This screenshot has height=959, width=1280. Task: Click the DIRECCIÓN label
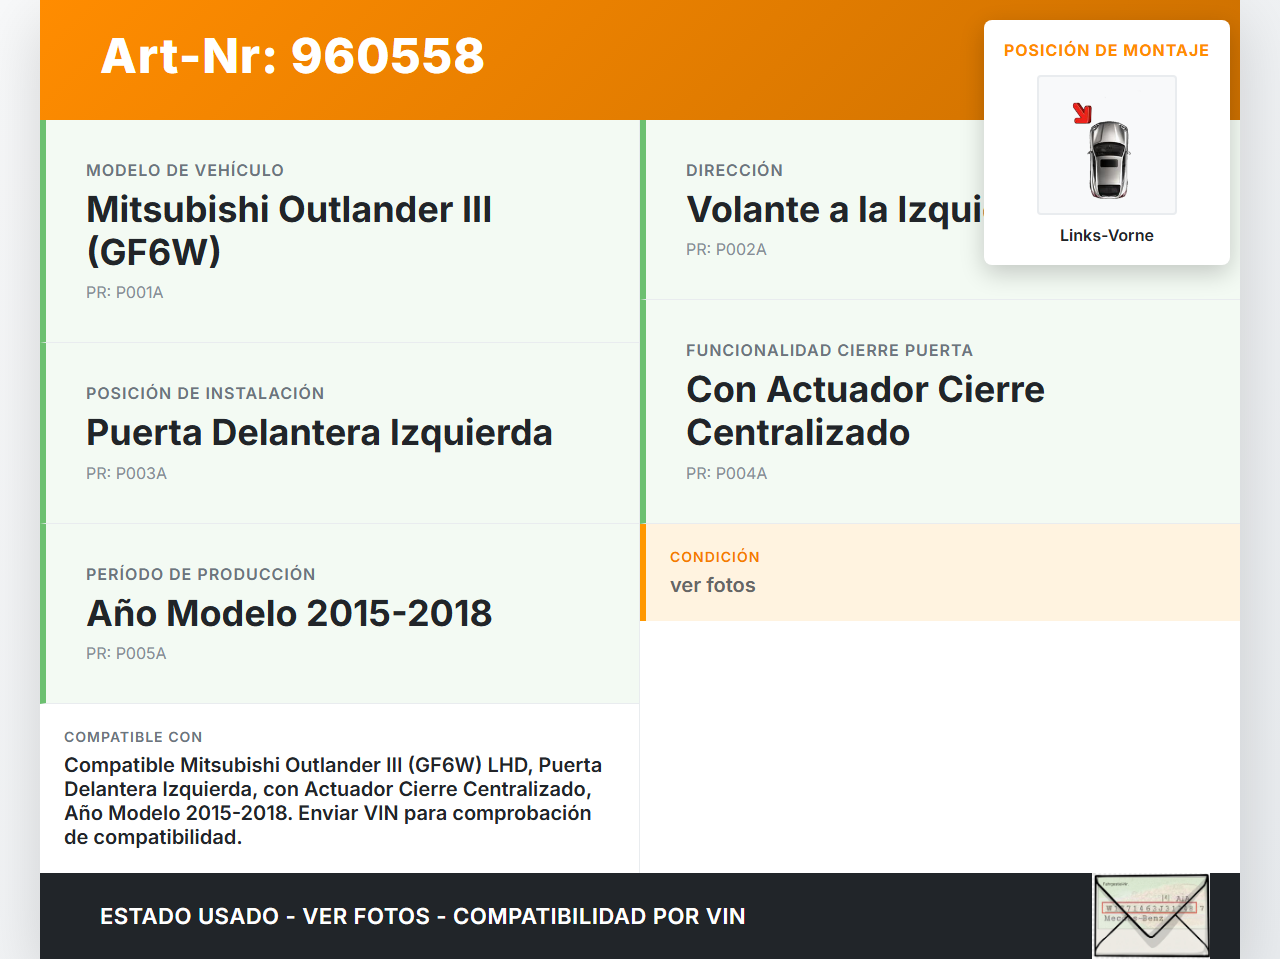point(735,170)
